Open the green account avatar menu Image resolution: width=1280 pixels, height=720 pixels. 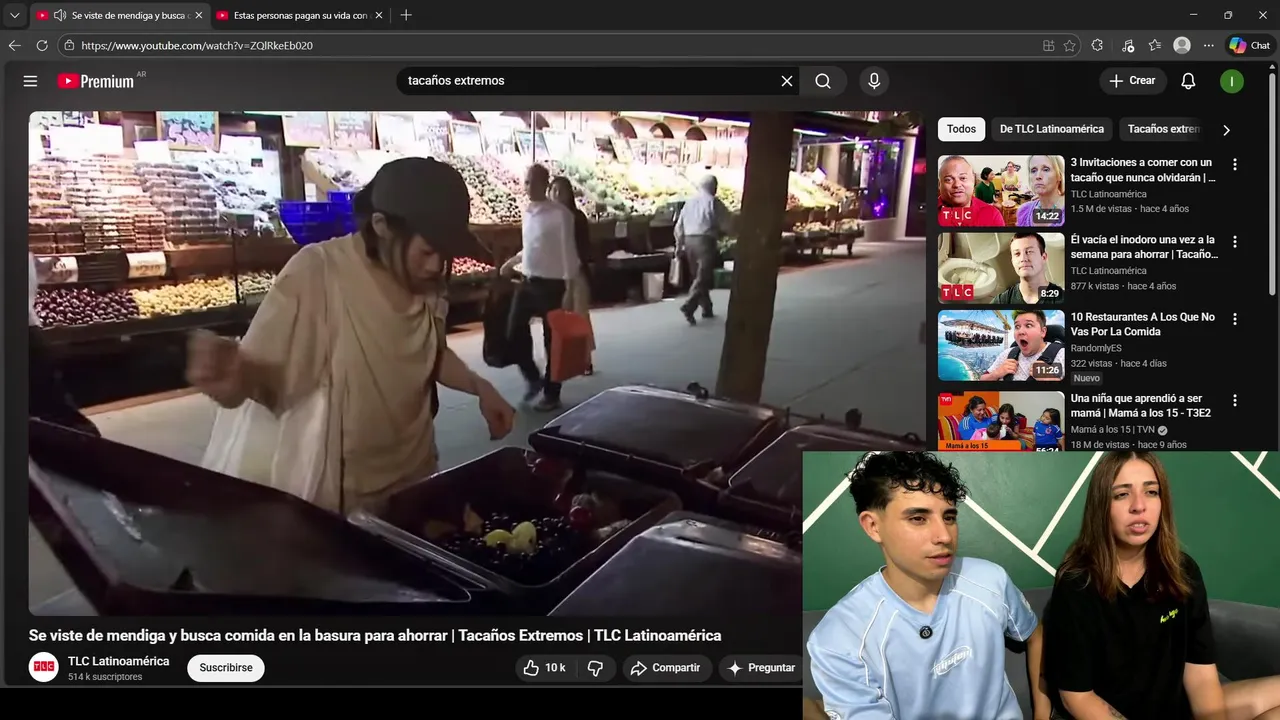[1232, 81]
